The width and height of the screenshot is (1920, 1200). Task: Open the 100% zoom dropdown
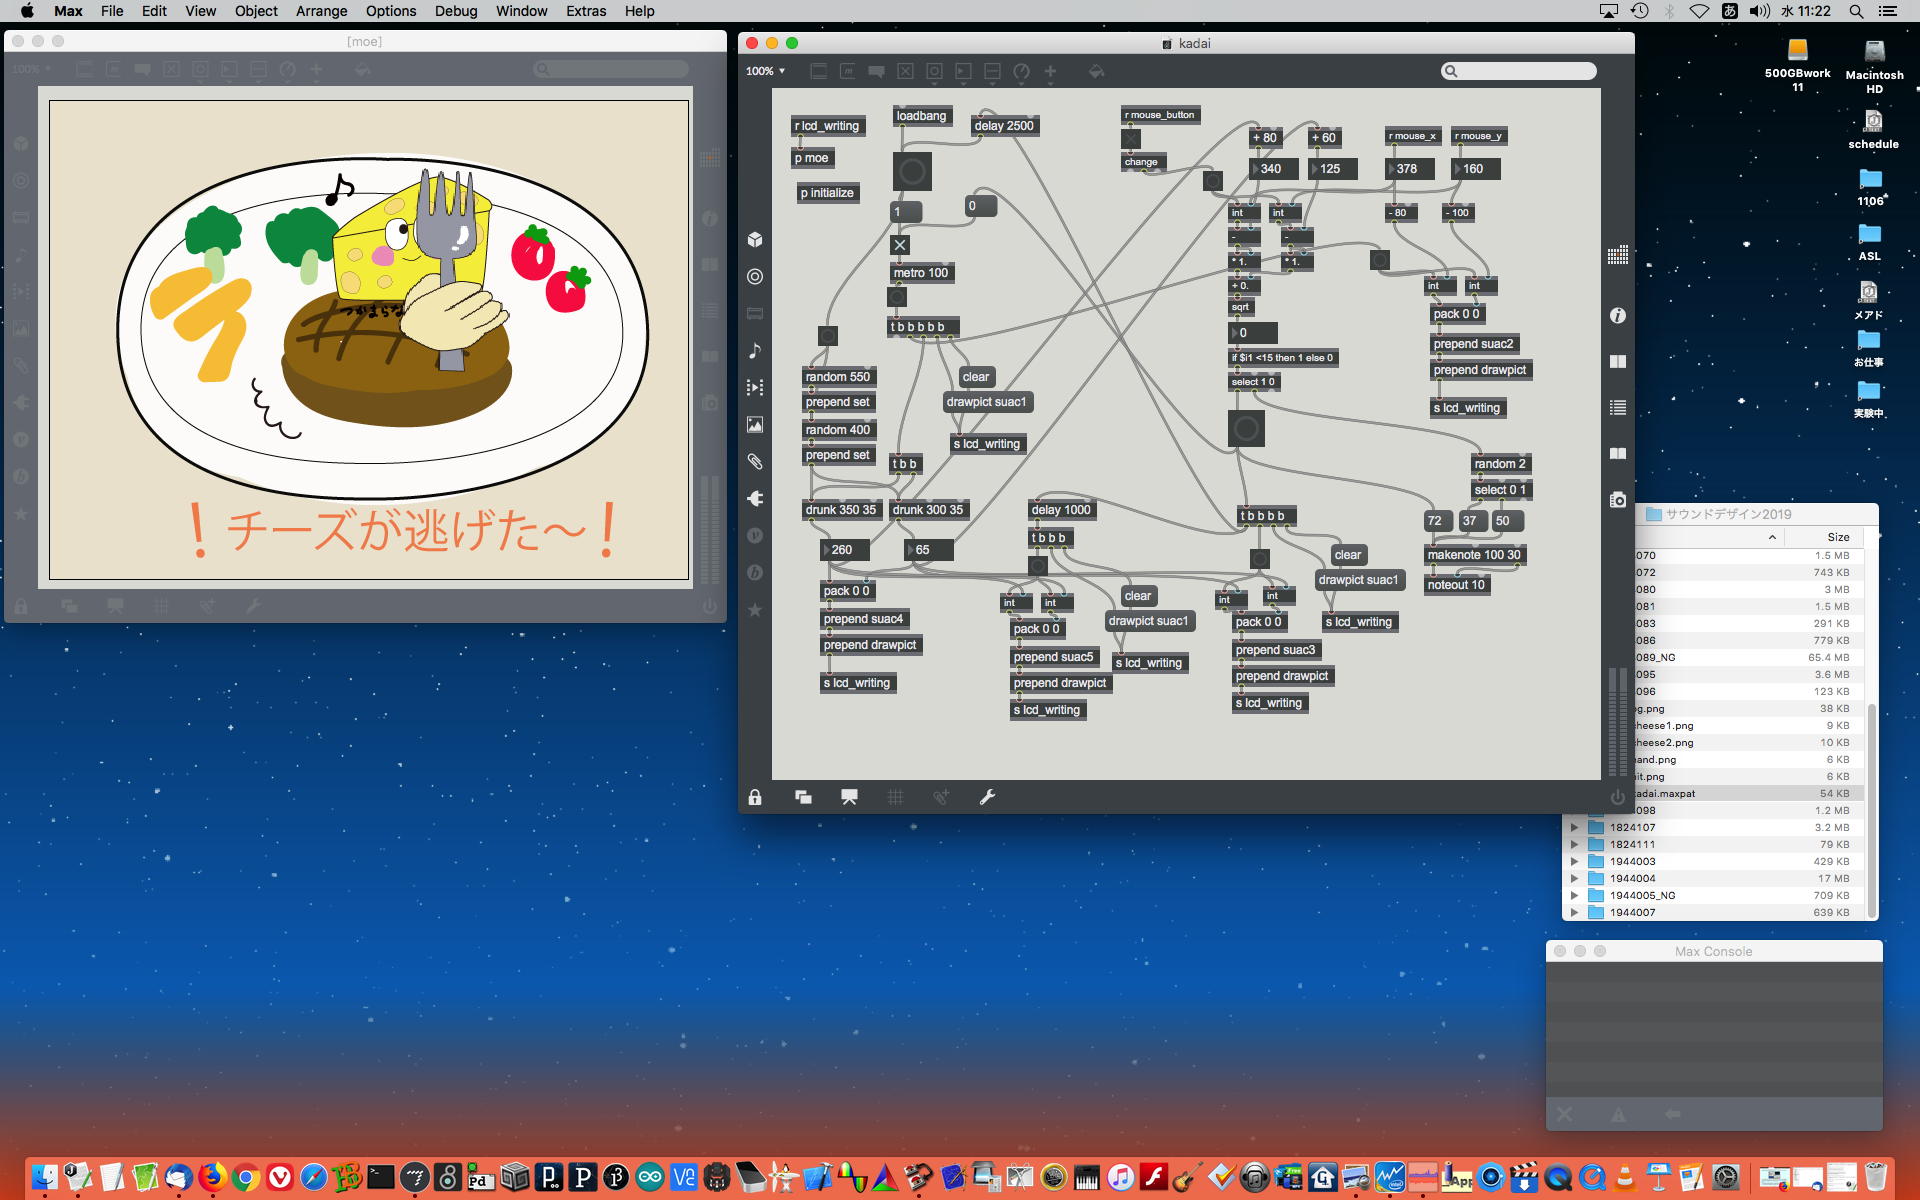coord(766,71)
